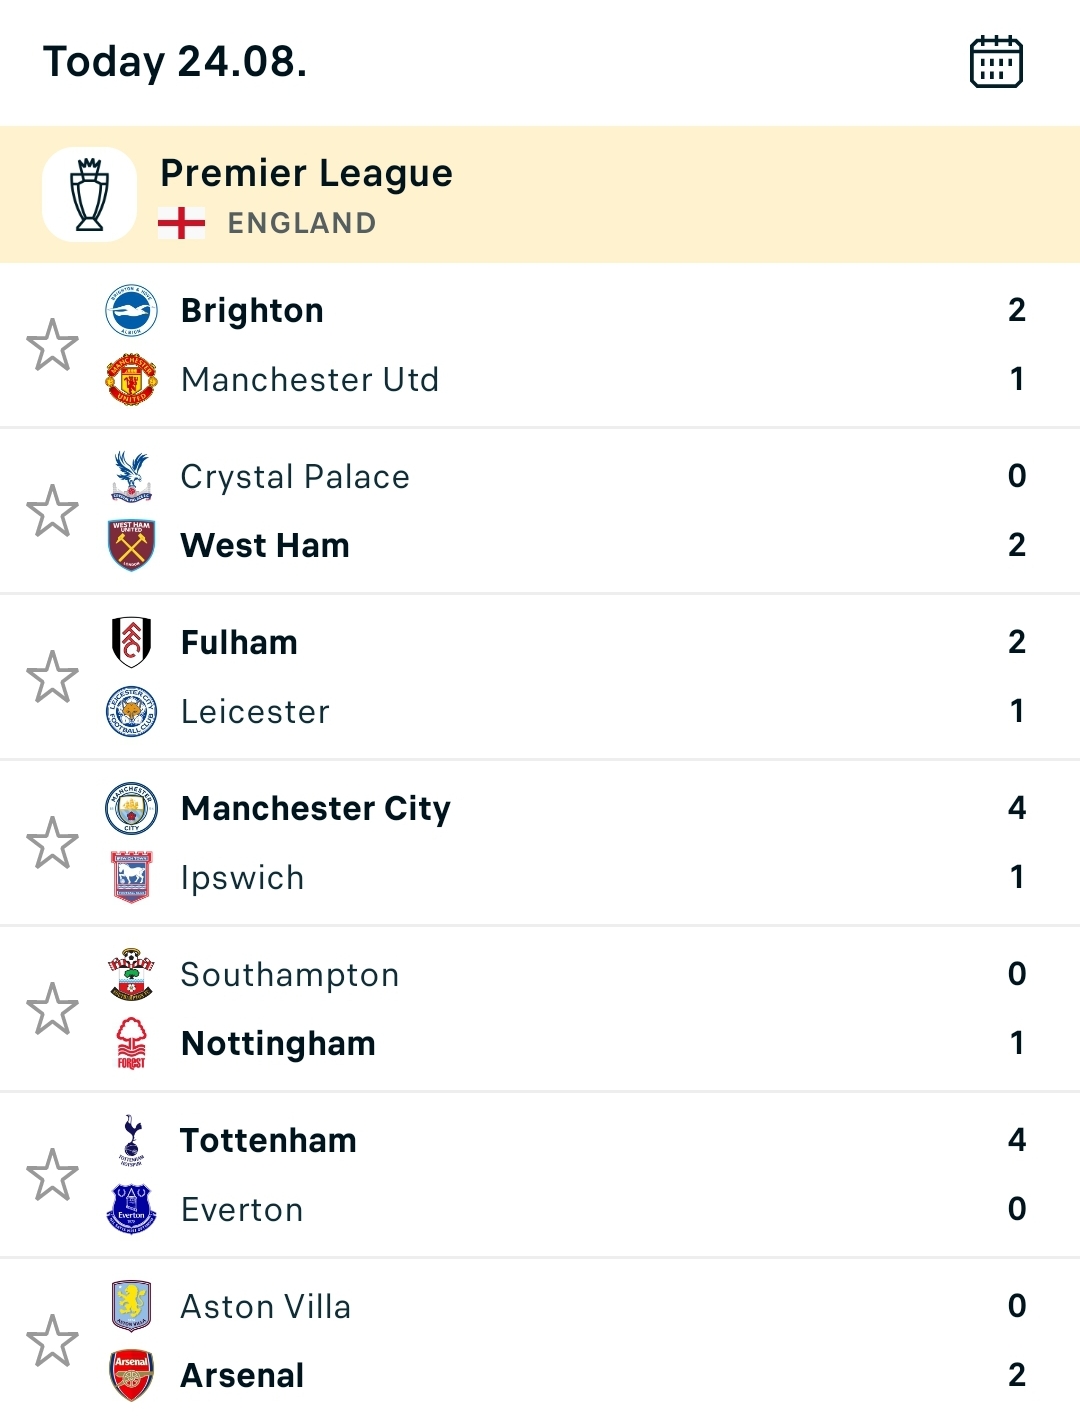Open the calendar date picker icon
Viewport: 1080px width, 1421px height.
pos(996,62)
